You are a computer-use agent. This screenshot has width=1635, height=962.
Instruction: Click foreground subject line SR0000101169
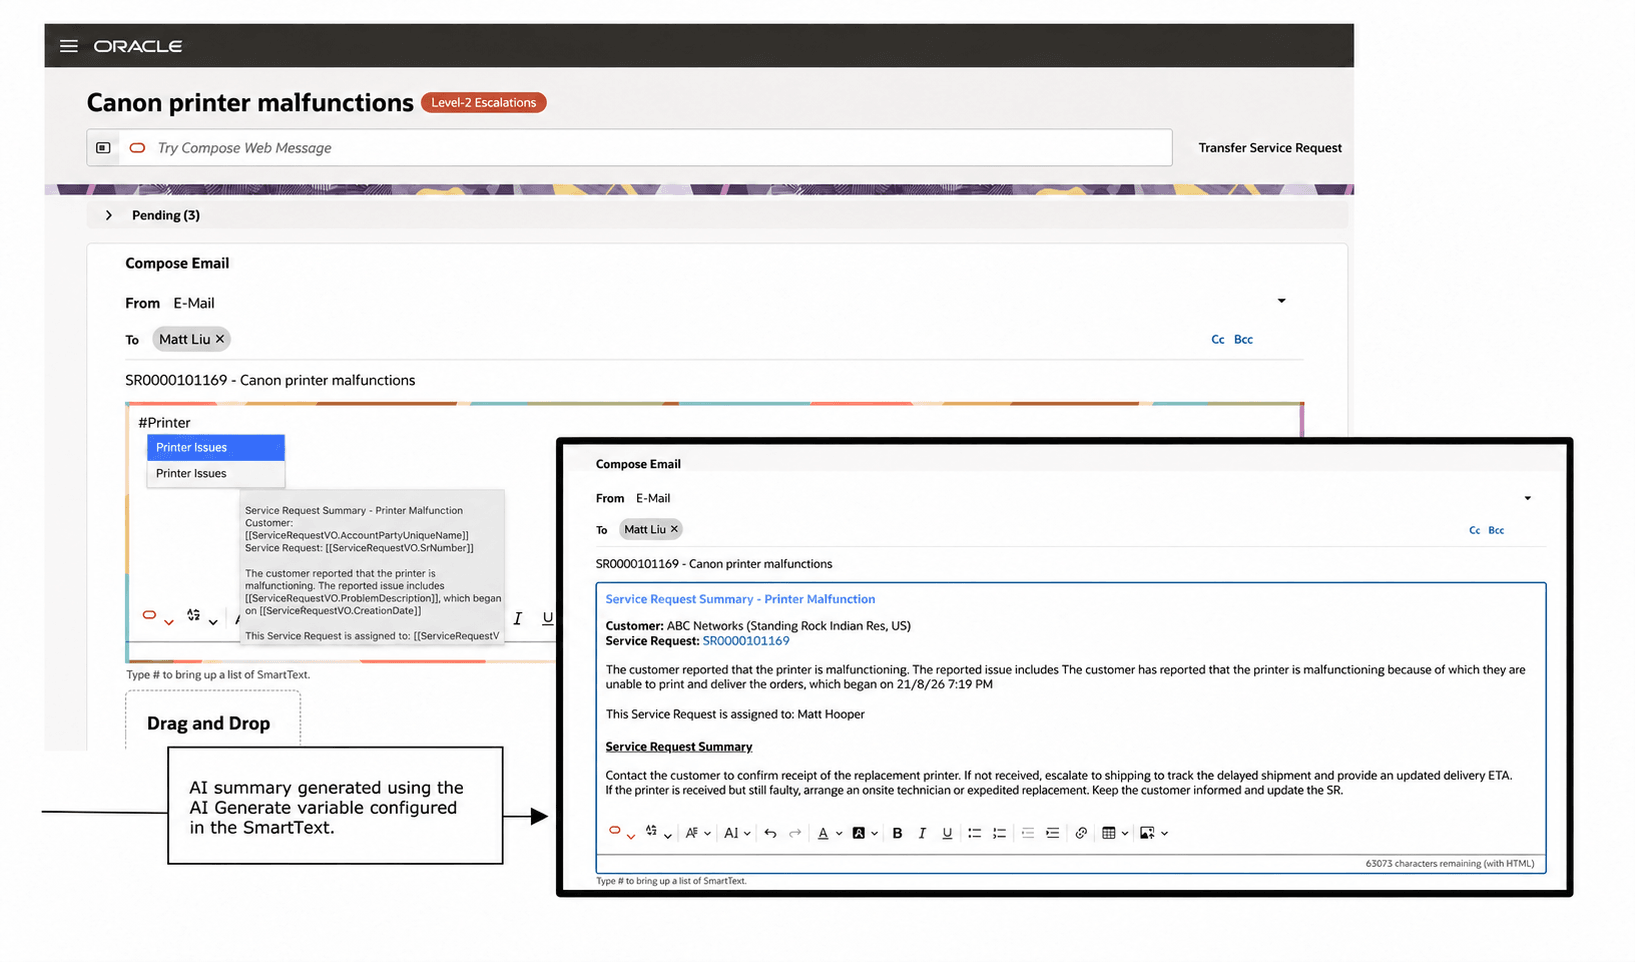tap(714, 564)
